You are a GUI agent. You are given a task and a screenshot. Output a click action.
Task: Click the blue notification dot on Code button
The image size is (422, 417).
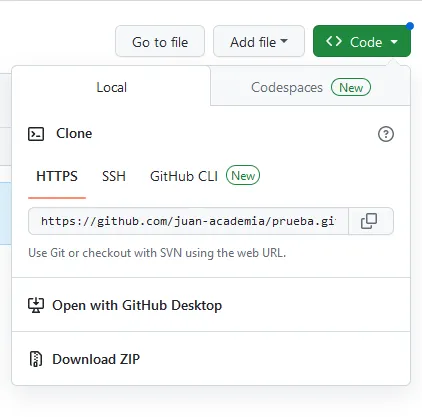point(410,26)
